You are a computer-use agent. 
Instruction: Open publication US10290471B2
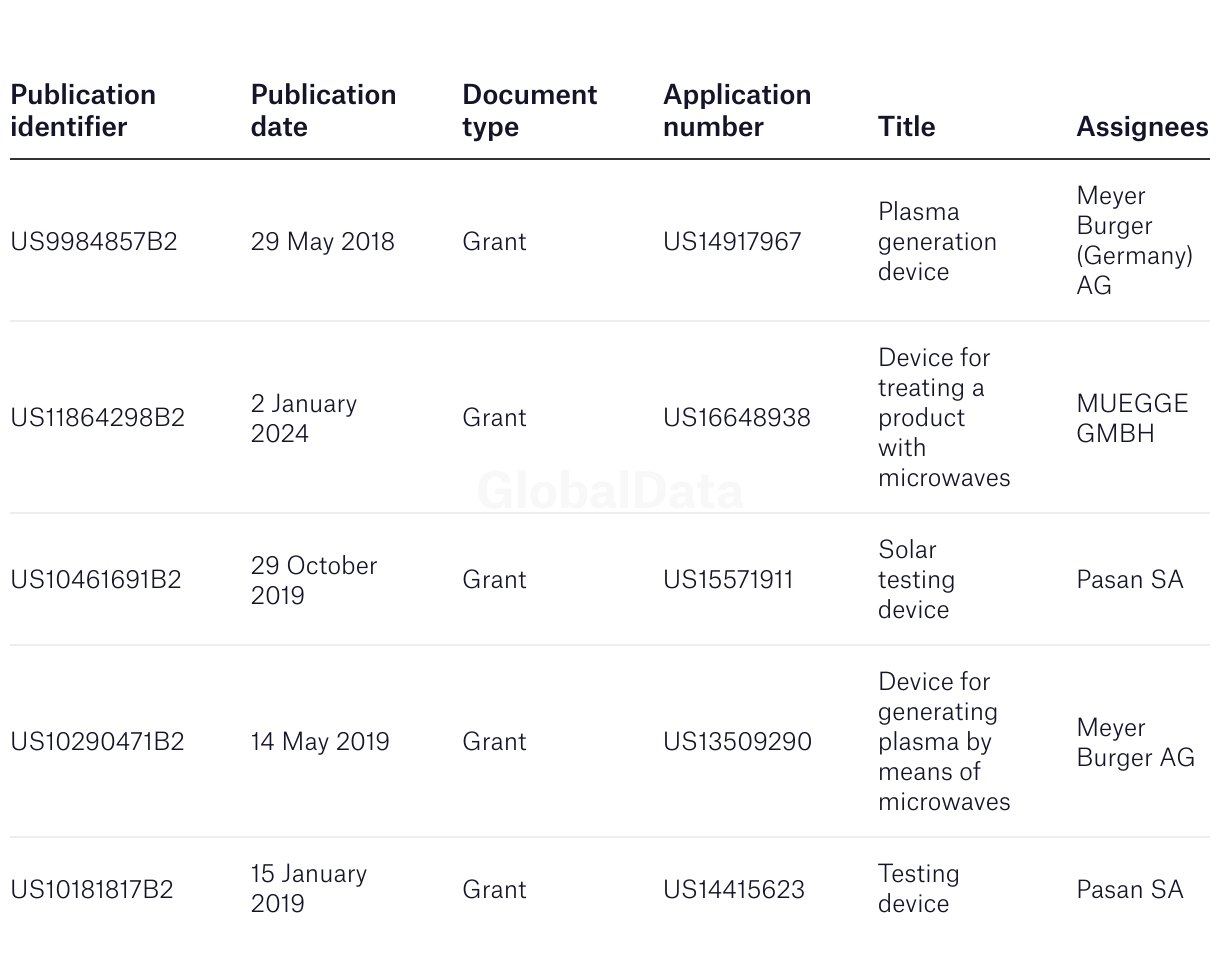(98, 741)
